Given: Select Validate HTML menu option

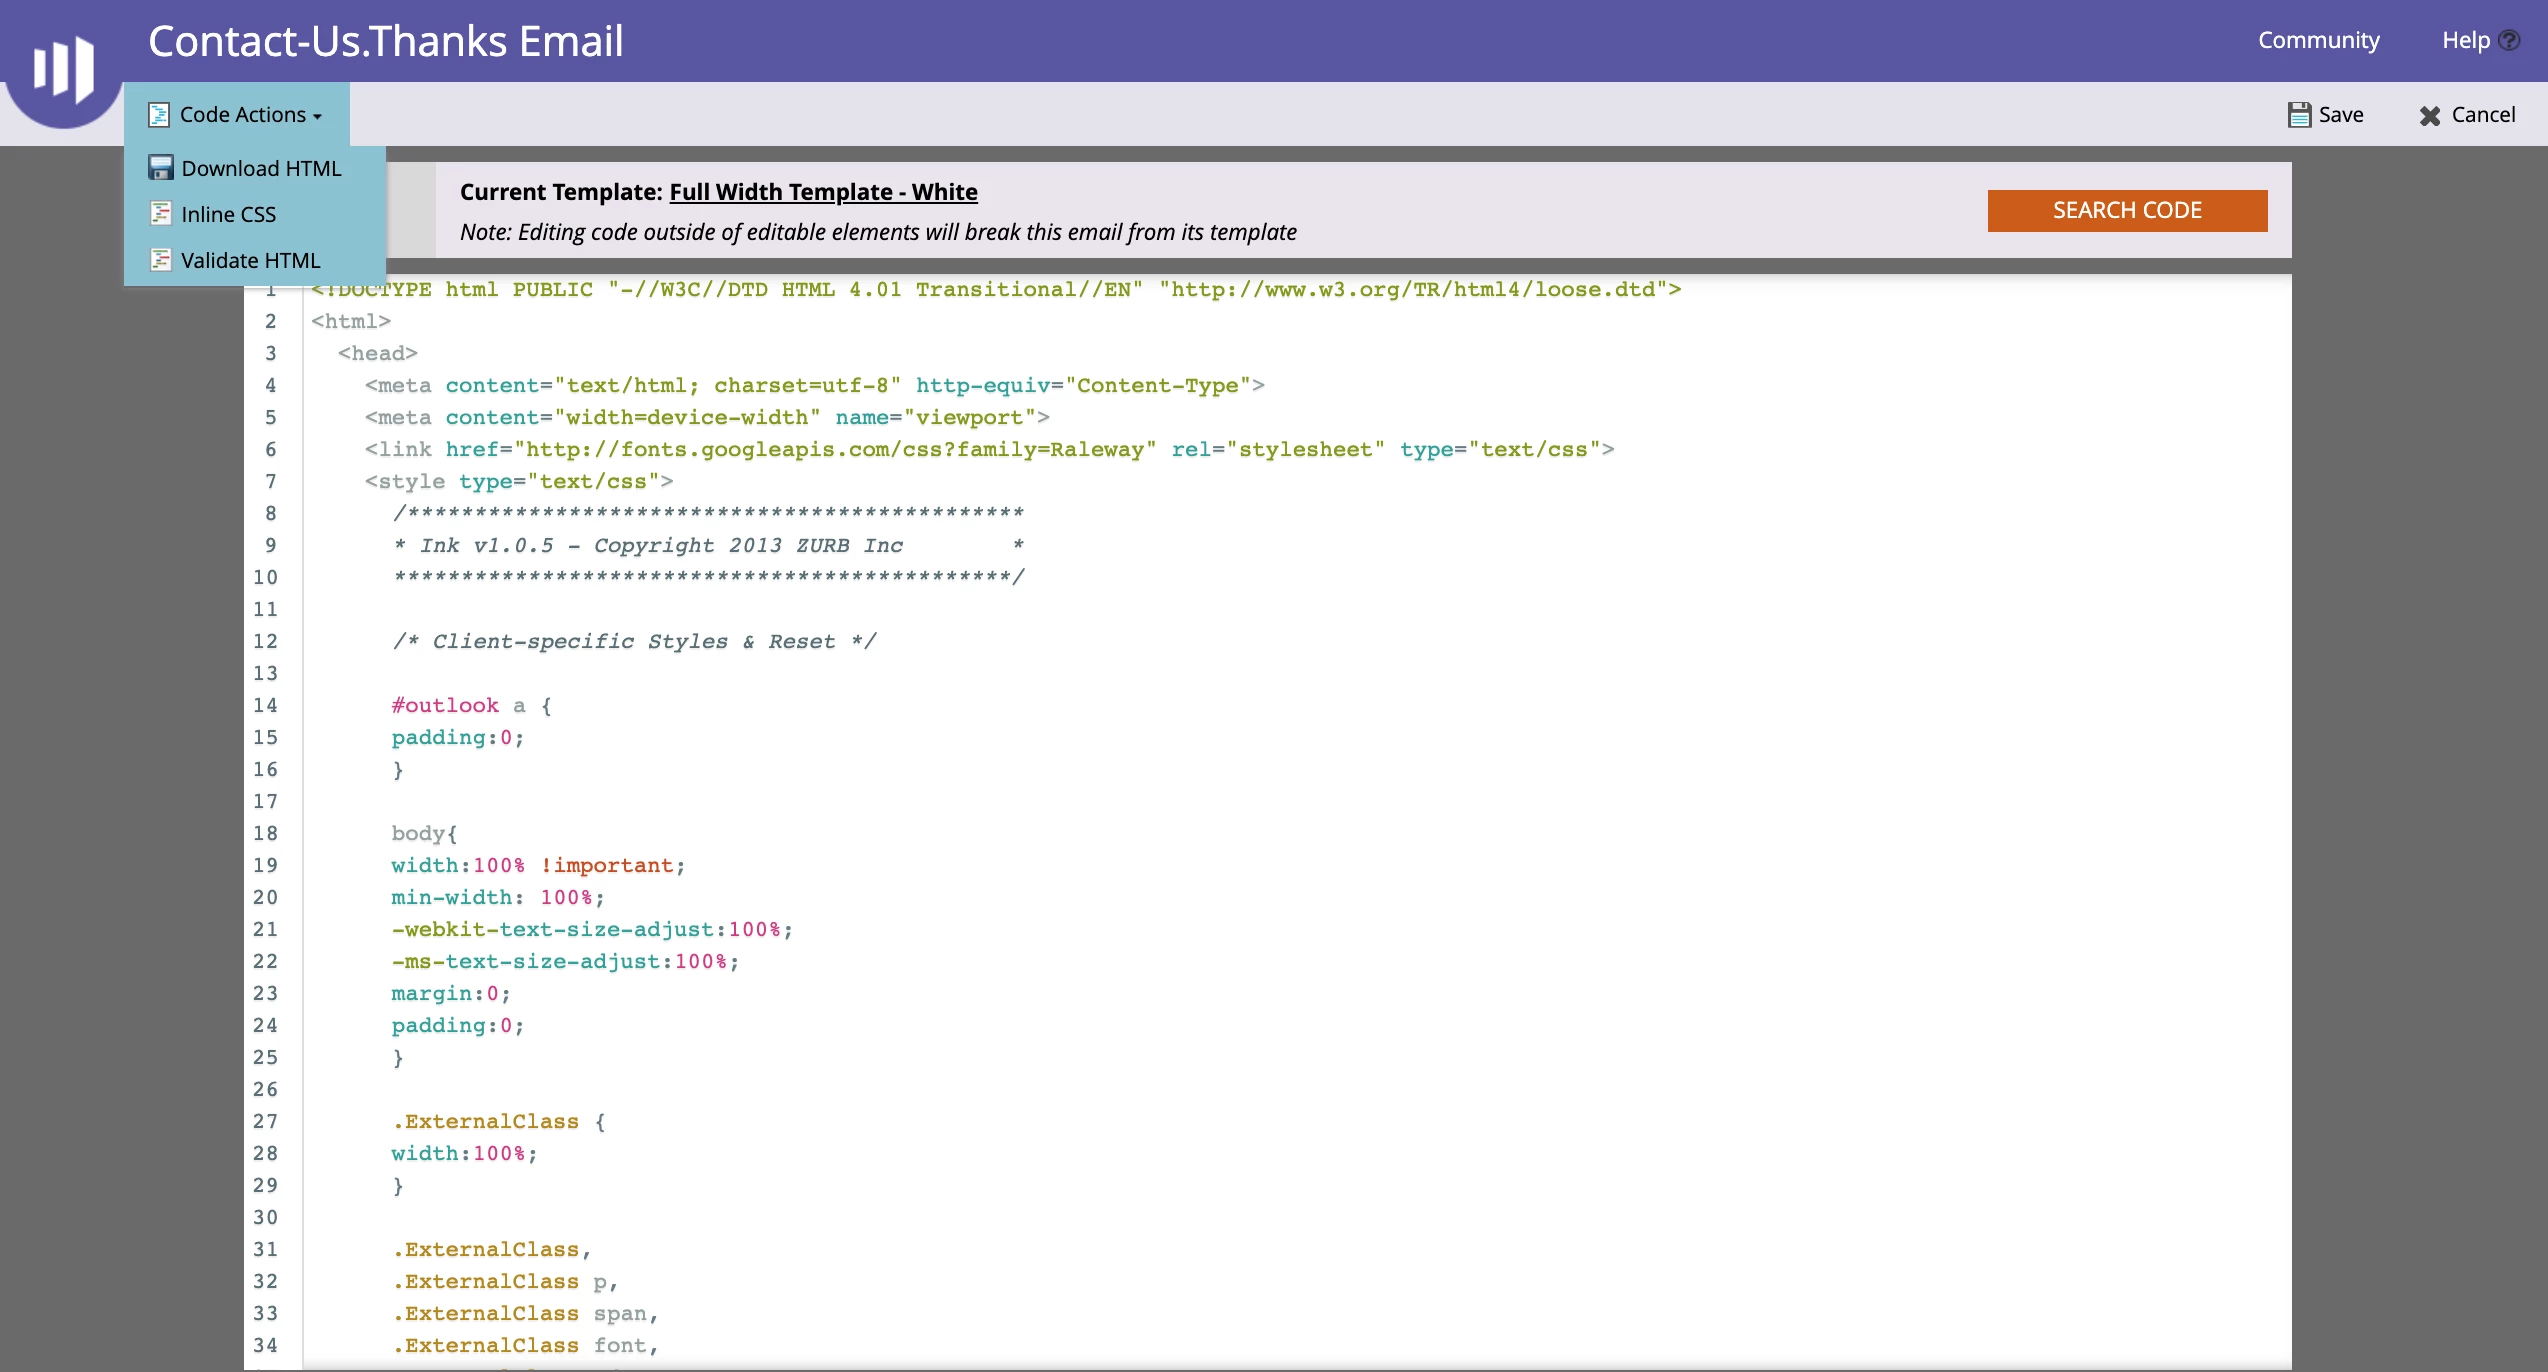Looking at the screenshot, I should (x=250, y=260).
